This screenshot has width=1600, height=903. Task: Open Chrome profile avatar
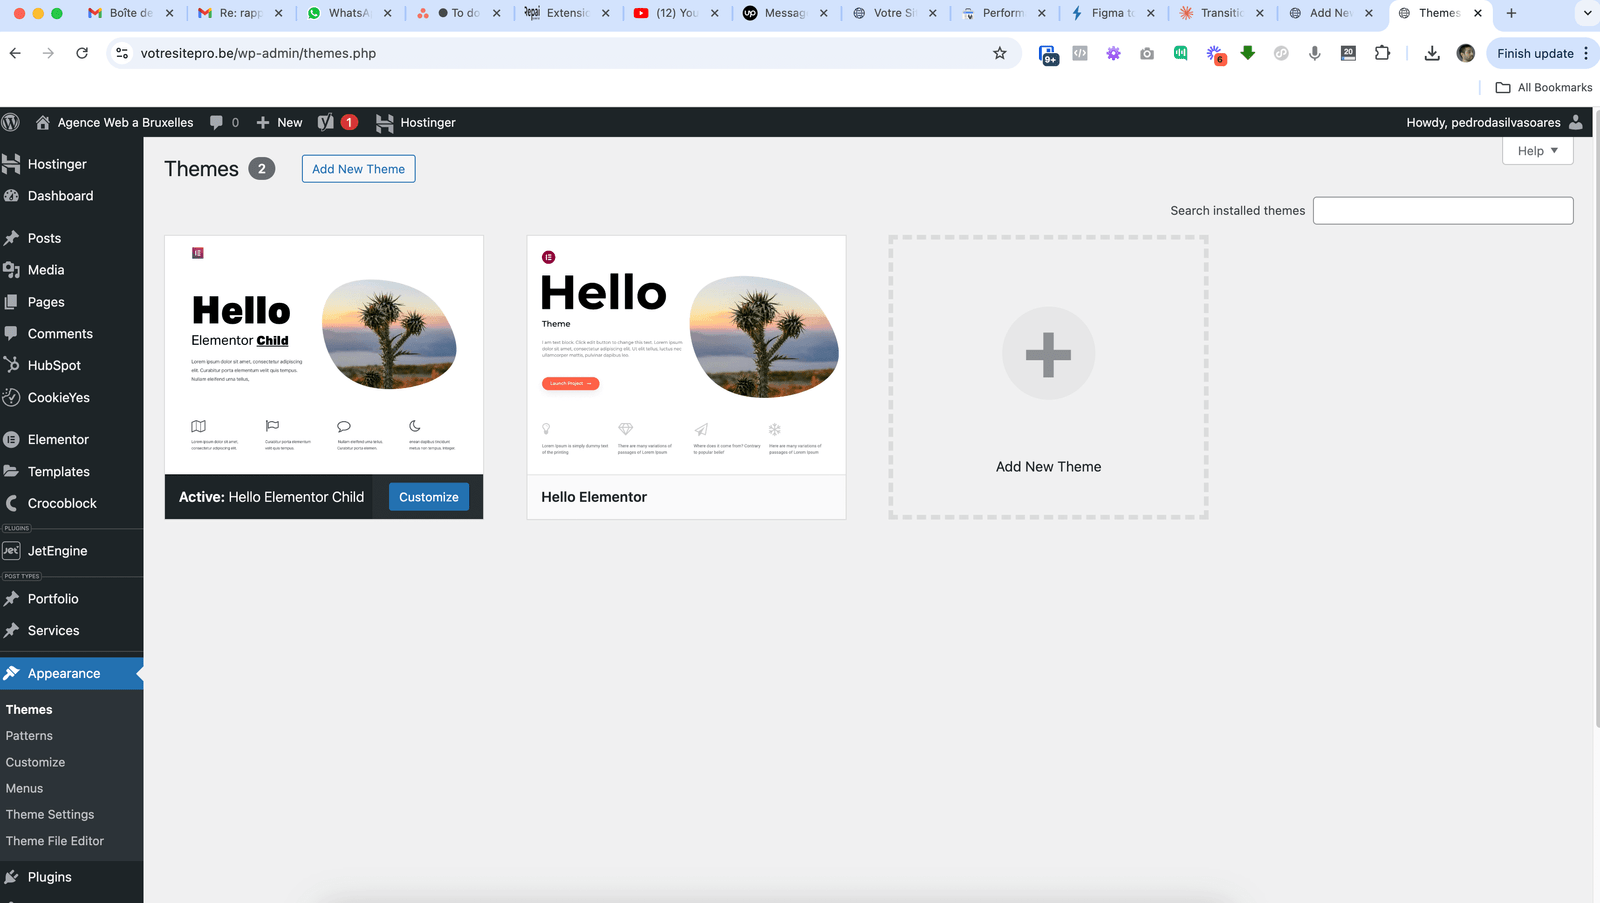[x=1466, y=53]
